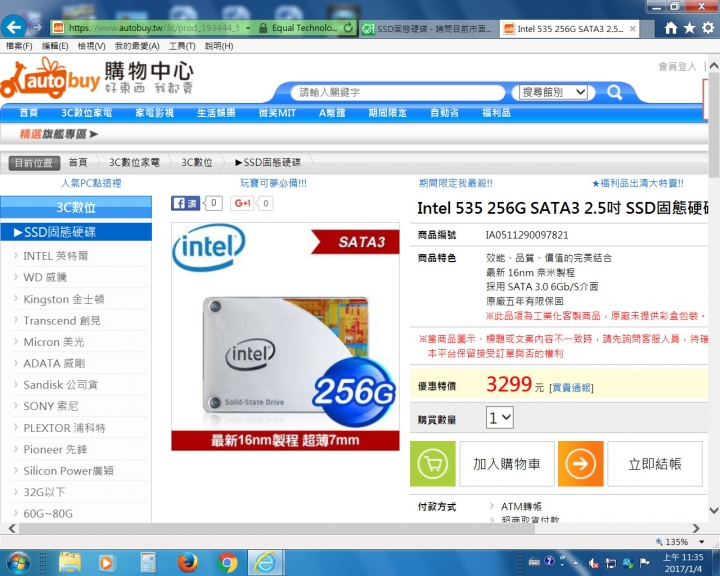Open zoom level 135% dropdown arrow
The image size is (720, 576).
click(702, 542)
